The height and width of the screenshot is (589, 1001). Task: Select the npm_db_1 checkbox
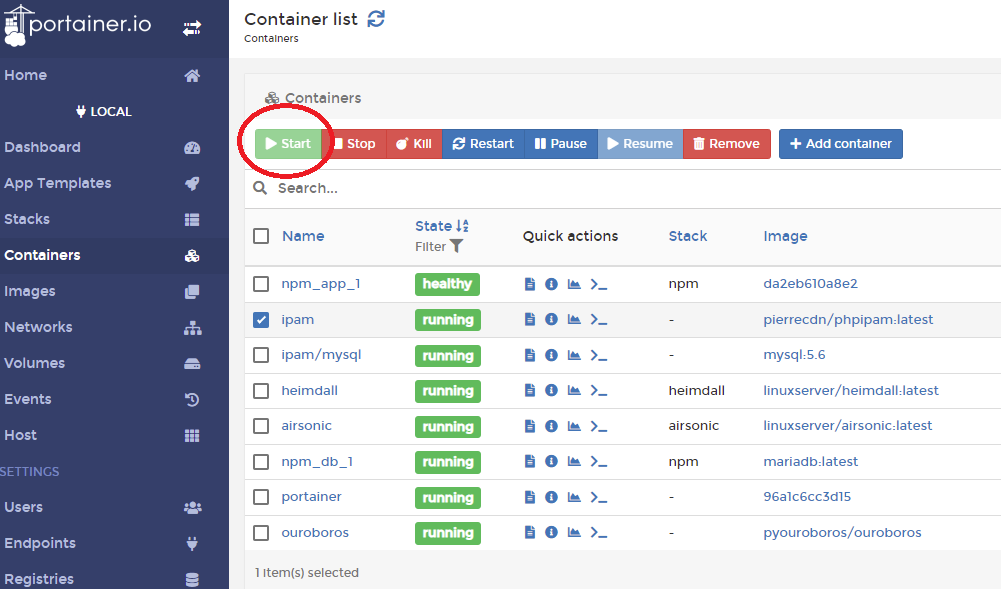click(261, 461)
